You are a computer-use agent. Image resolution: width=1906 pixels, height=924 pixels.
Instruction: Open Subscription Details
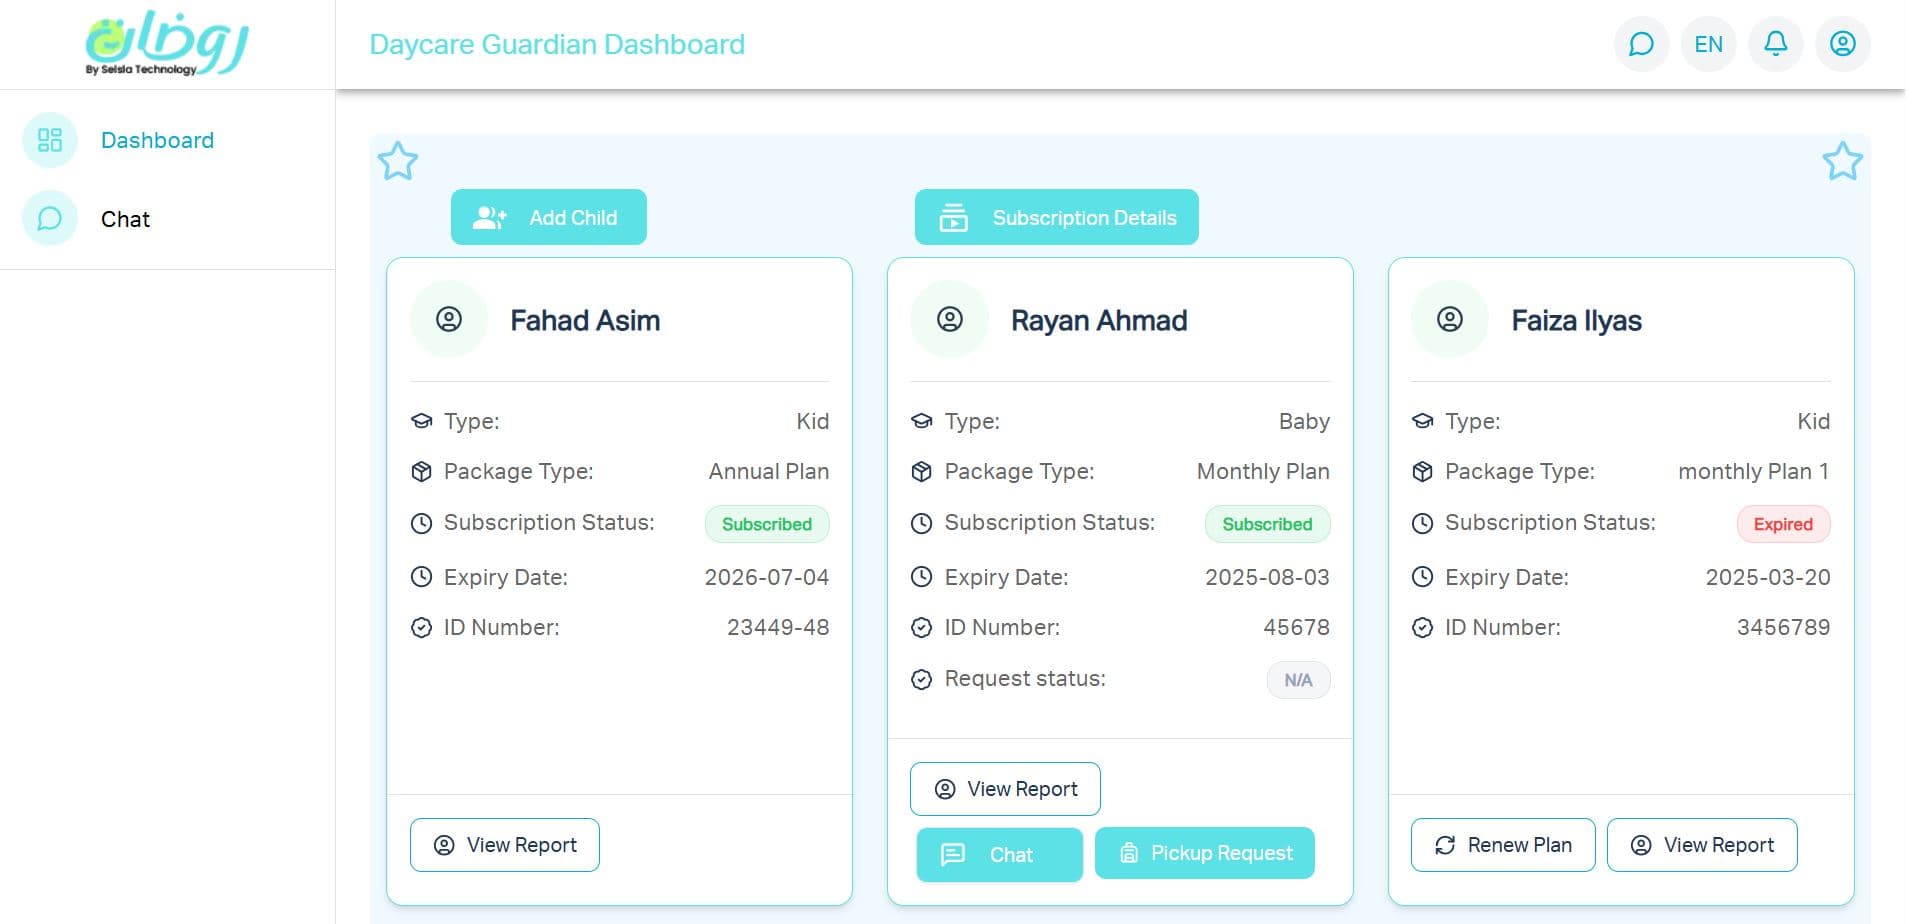1056,217
